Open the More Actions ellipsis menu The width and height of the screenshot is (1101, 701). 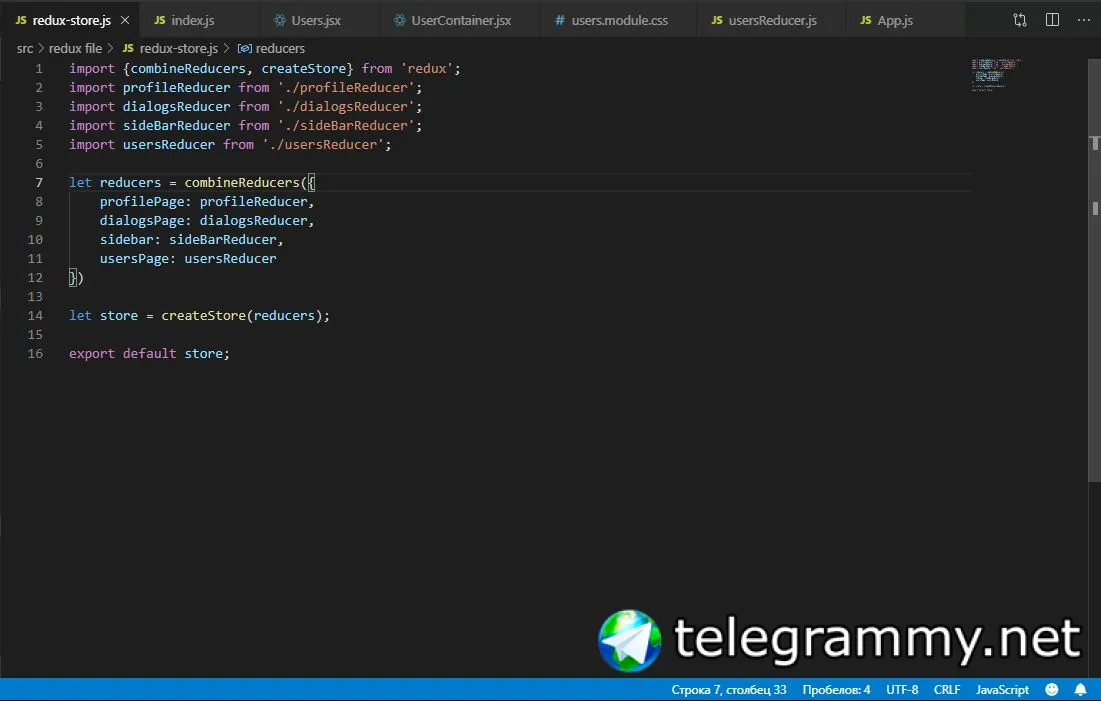point(1083,20)
